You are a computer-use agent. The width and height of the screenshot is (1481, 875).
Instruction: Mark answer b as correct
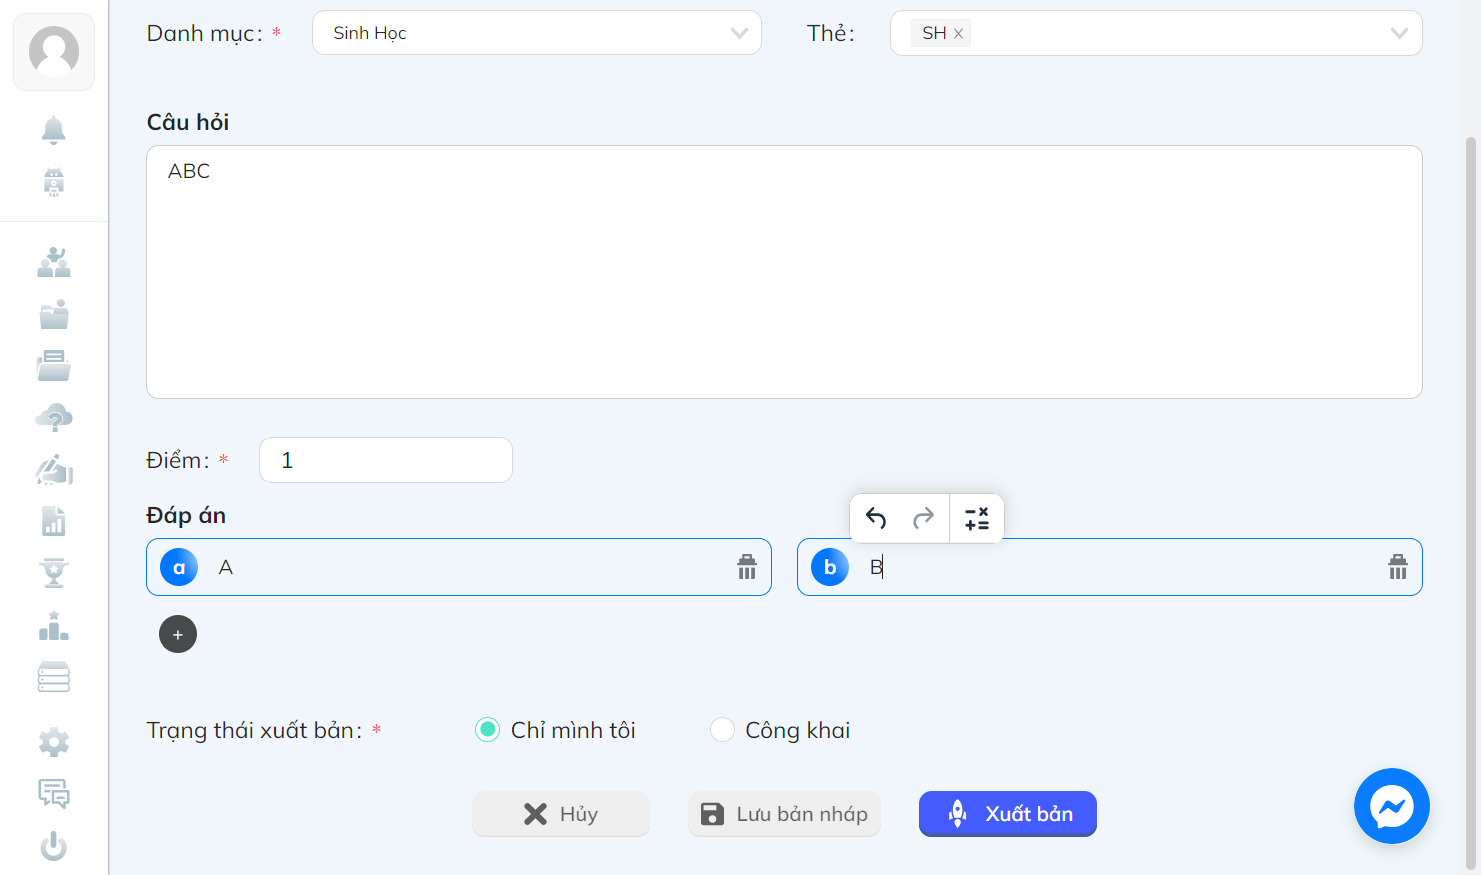tap(830, 567)
